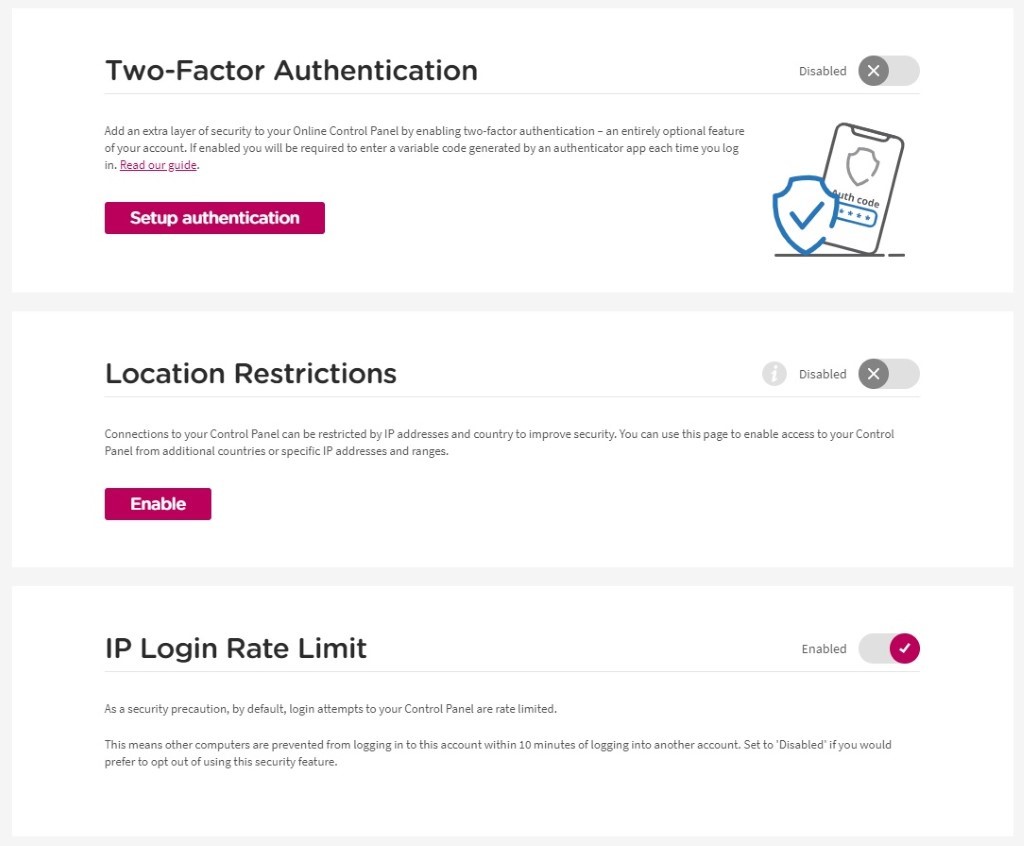Click the gray shield outline on phone screen
The image size is (1024, 846).
tap(862, 166)
